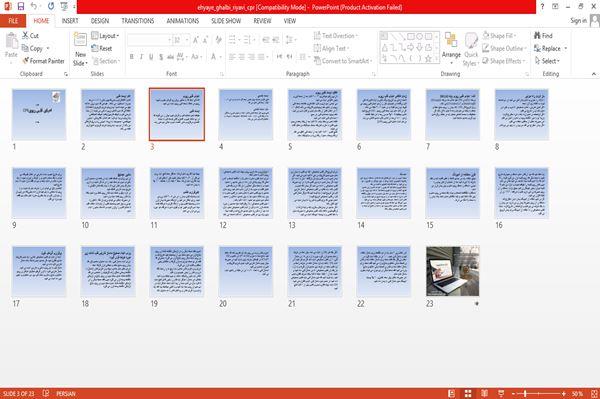Click the Cut scissors icon

[x=25, y=35]
